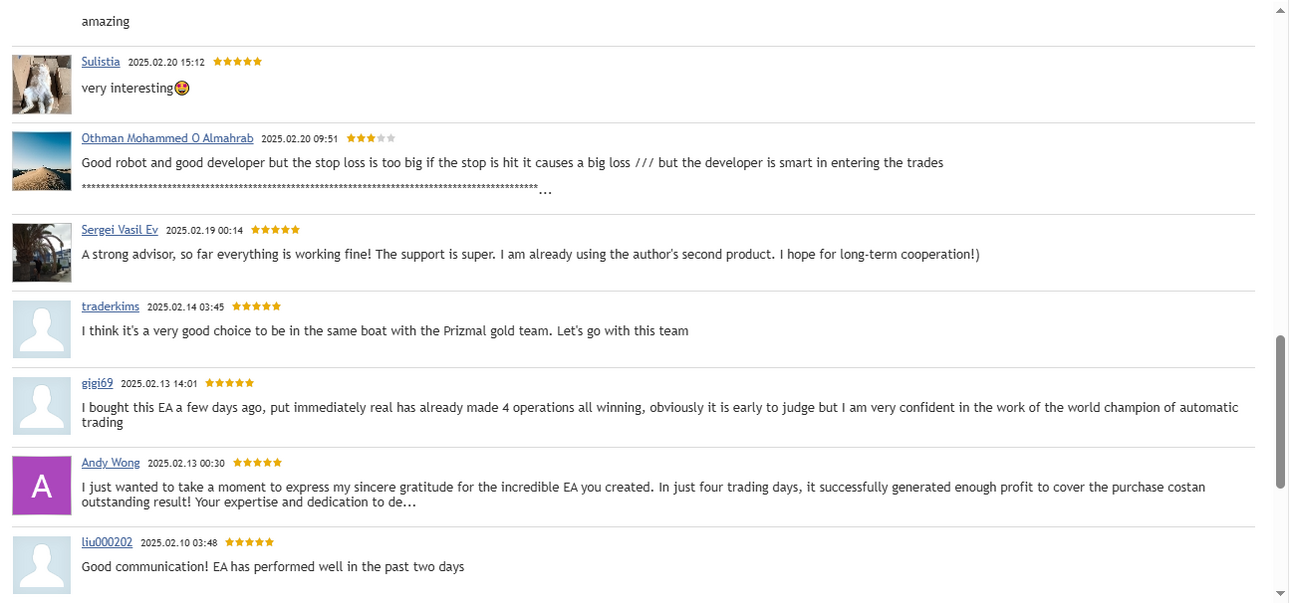Screen dimensions: 1290x603
Task: Click the scroll up arrow of the scrollbar
Action: click(1281, 9)
